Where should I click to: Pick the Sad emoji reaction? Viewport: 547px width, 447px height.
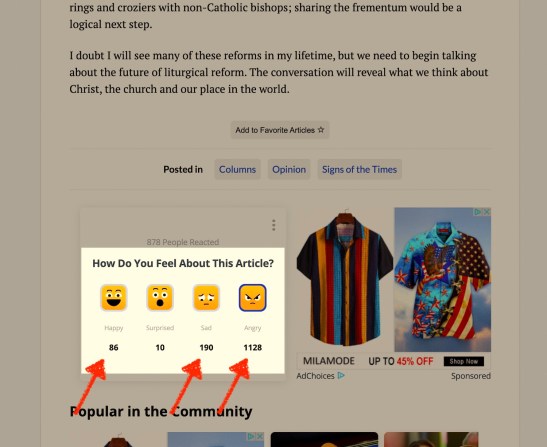pos(206,297)
